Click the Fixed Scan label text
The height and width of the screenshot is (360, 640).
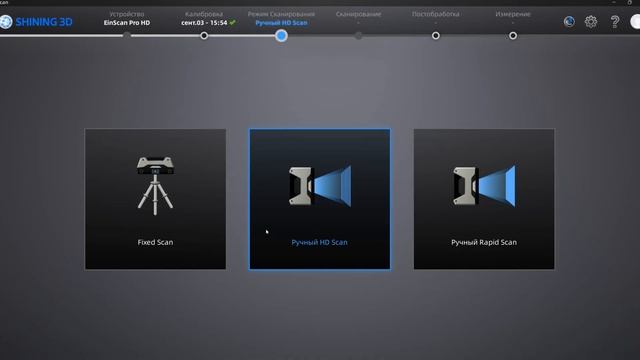coord(155,242)
